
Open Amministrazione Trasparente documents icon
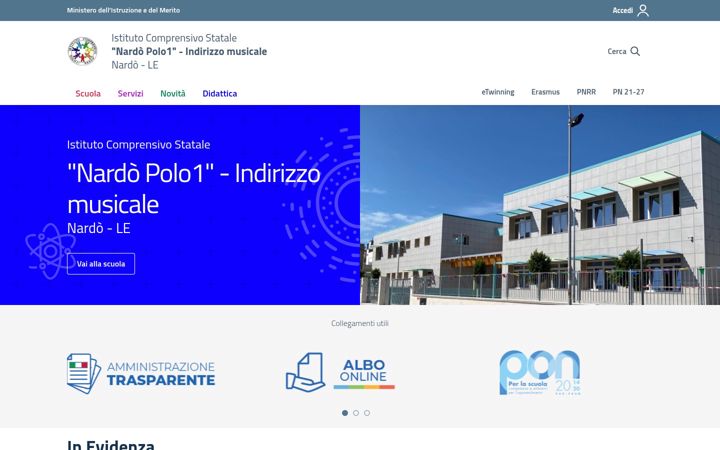tap(84, 373)
